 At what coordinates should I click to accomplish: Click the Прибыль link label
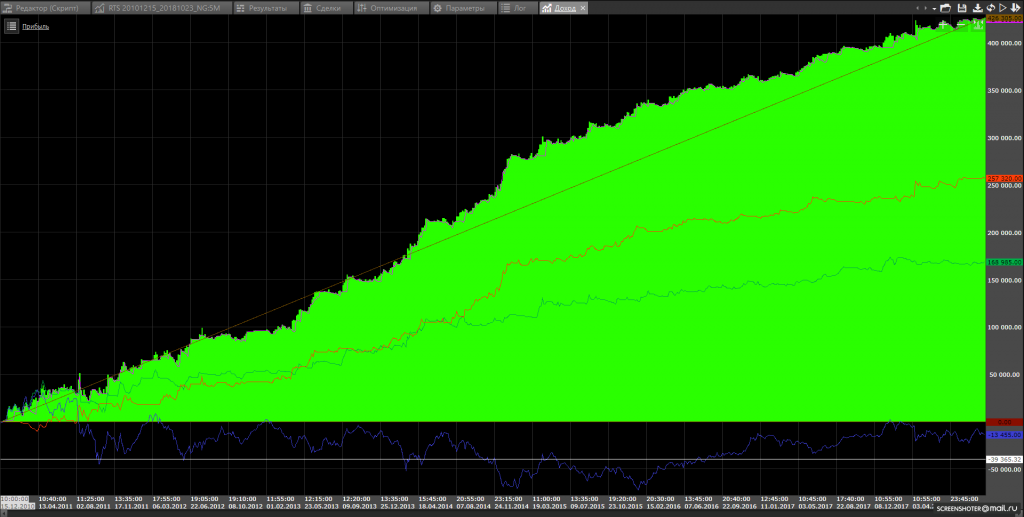[x=36, y=26]
